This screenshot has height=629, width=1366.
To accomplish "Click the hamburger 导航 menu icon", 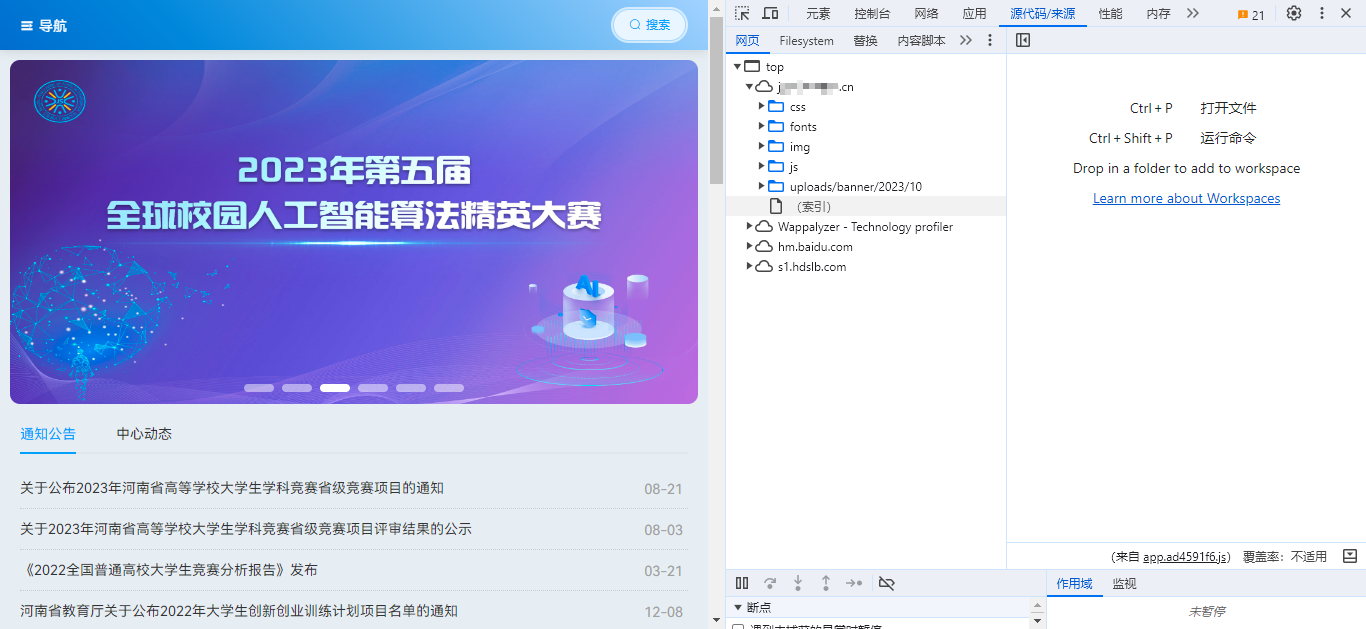I will [27, 26].
